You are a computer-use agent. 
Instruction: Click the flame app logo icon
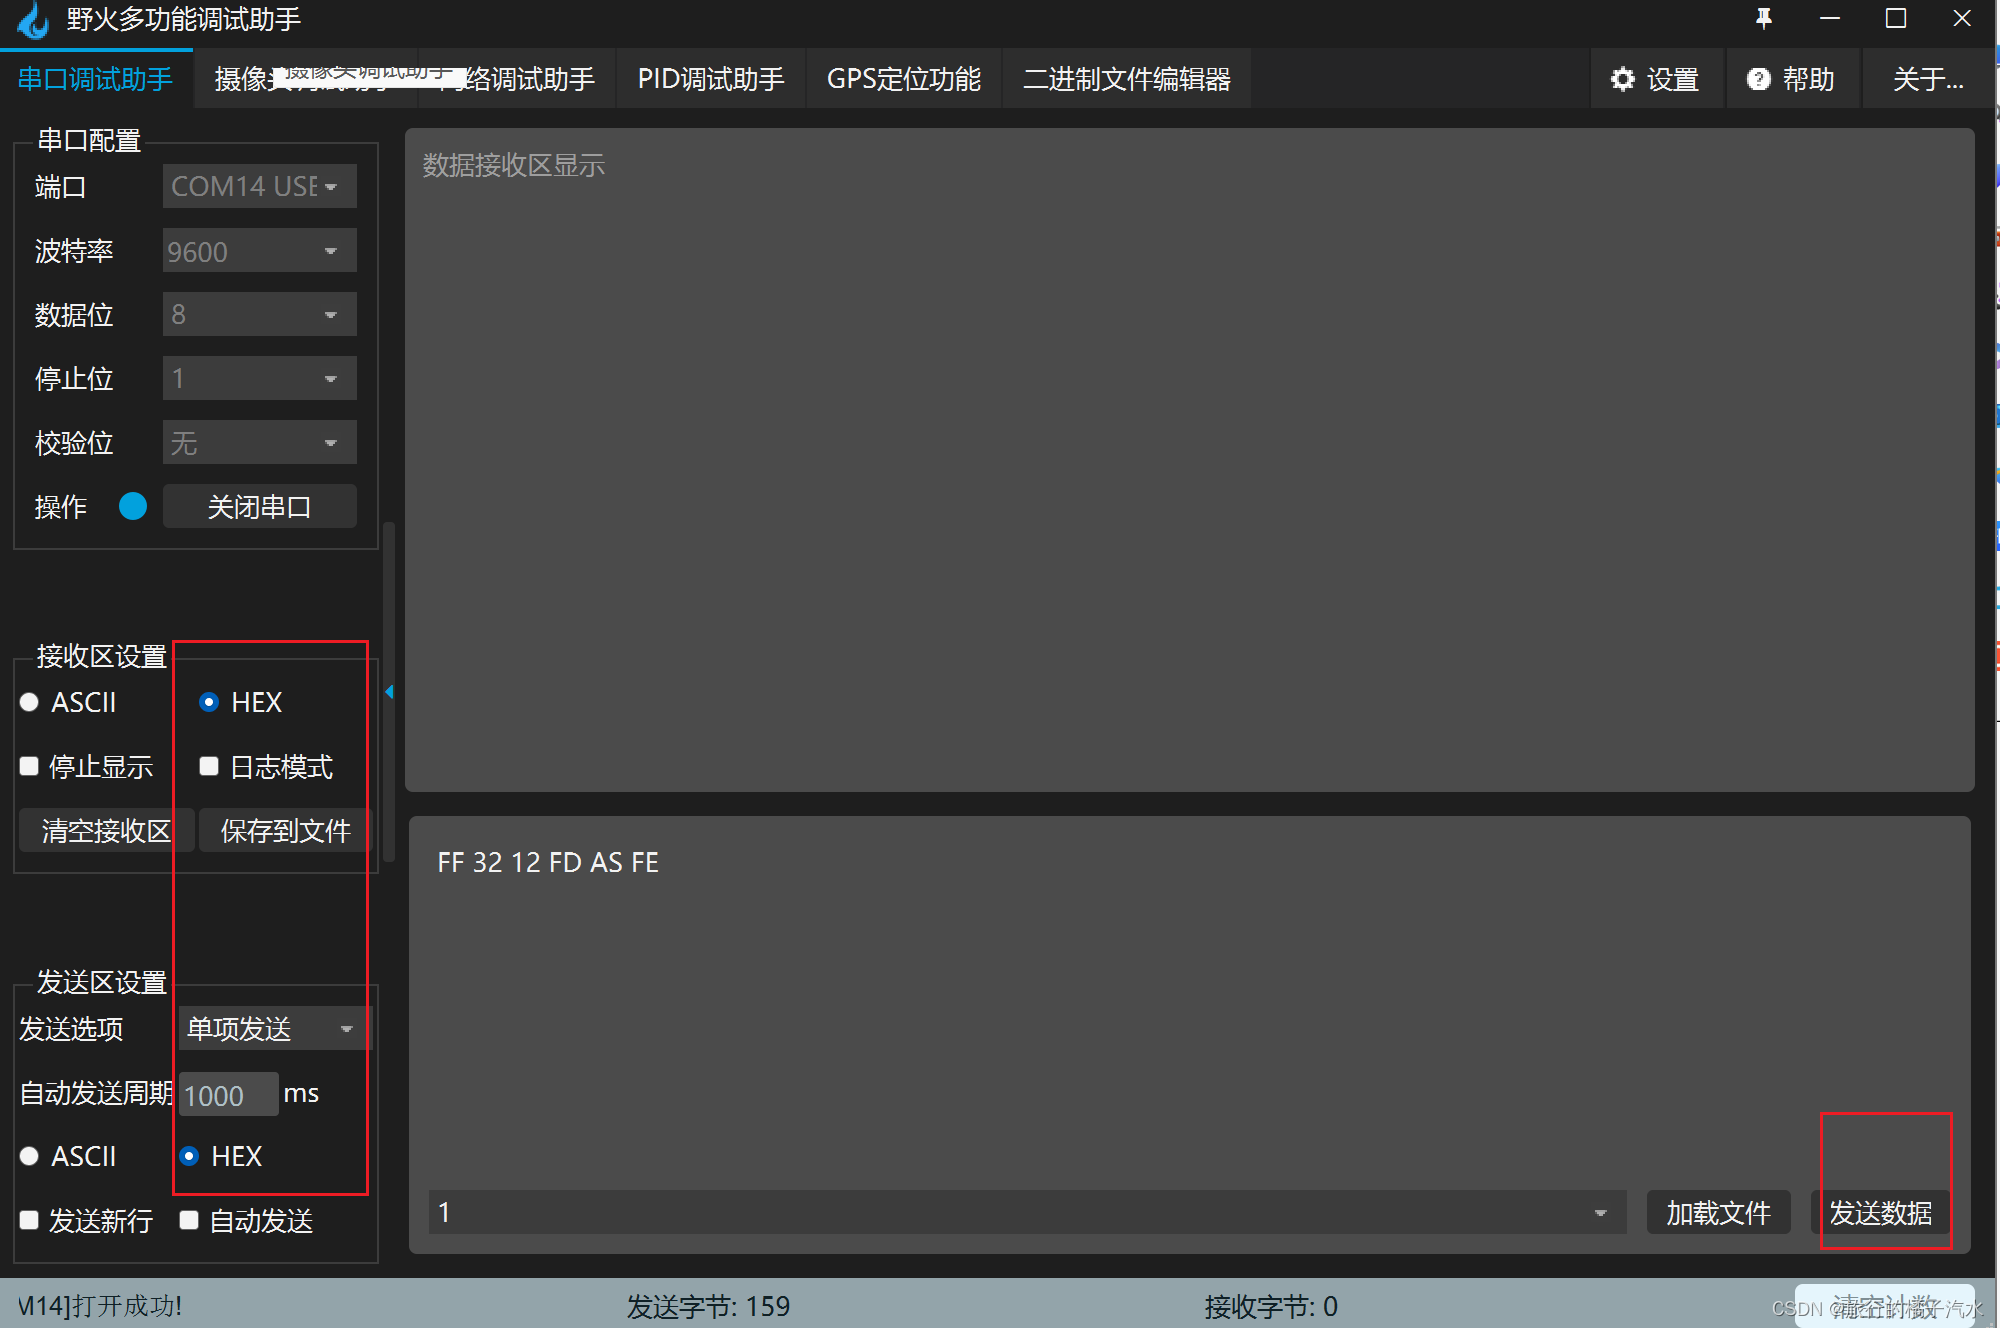pyautogui.click(x=33, y=21)
